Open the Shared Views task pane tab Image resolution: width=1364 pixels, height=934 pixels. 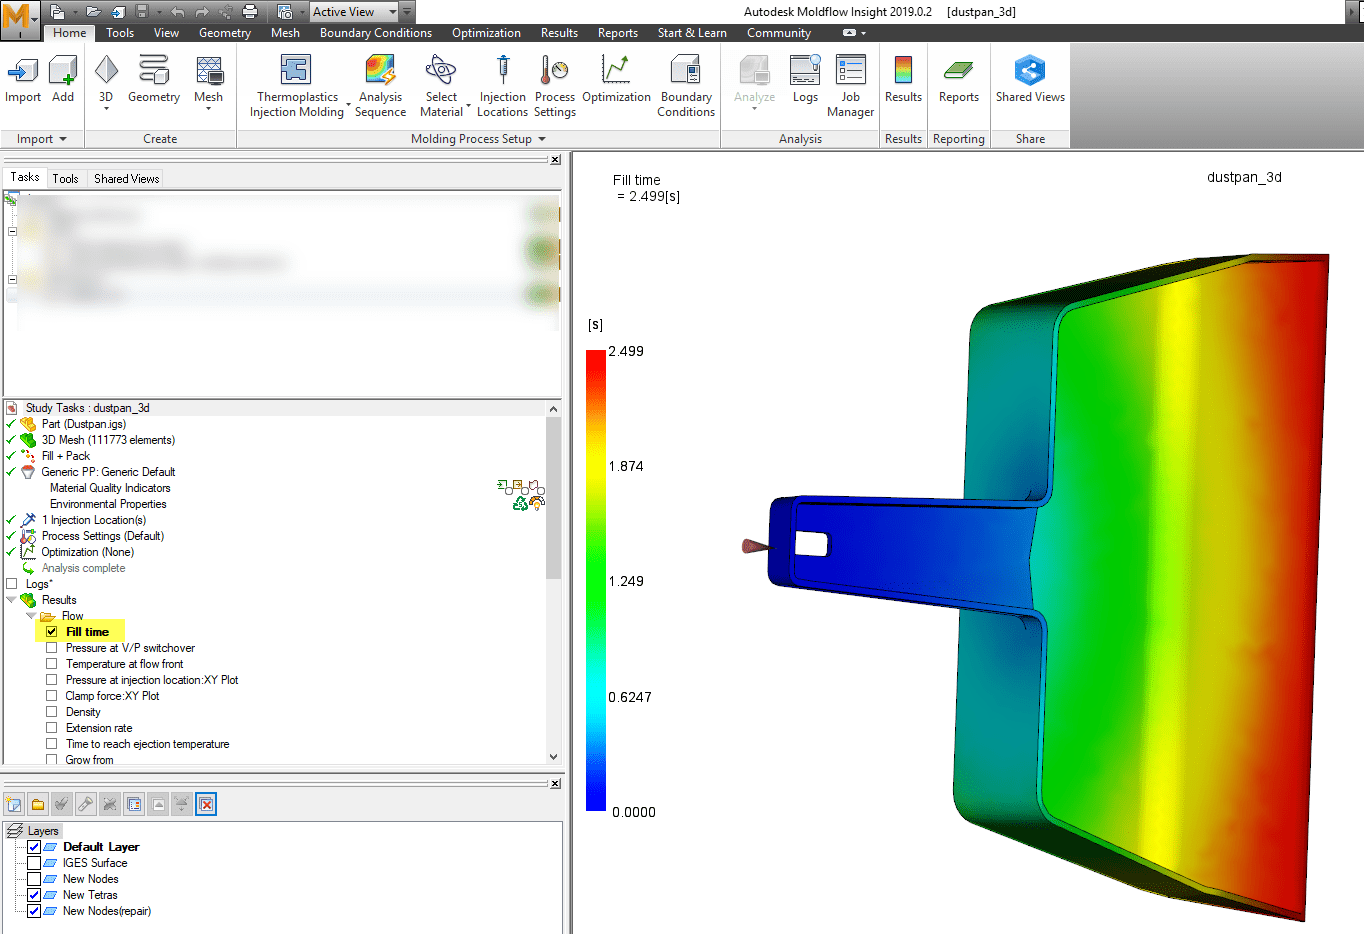point(125,178)
